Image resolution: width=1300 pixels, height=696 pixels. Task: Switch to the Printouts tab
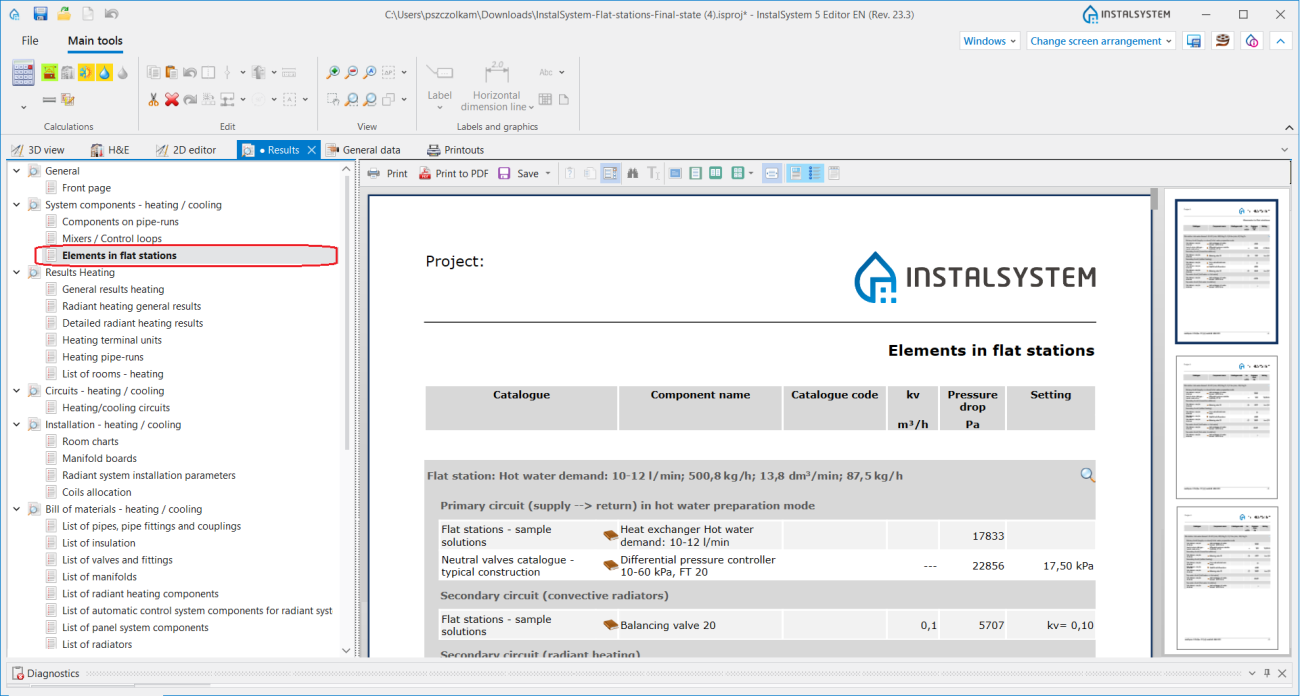pyautogui.click(x=456, y=150)
